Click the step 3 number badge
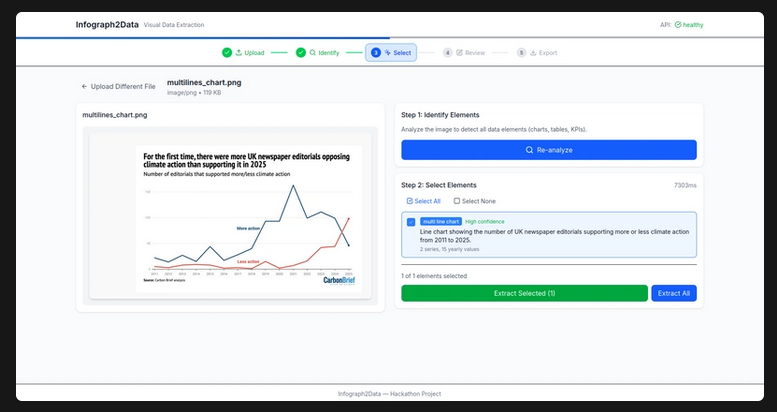Viewport: 777px width, 412px height. click(376, 53)
